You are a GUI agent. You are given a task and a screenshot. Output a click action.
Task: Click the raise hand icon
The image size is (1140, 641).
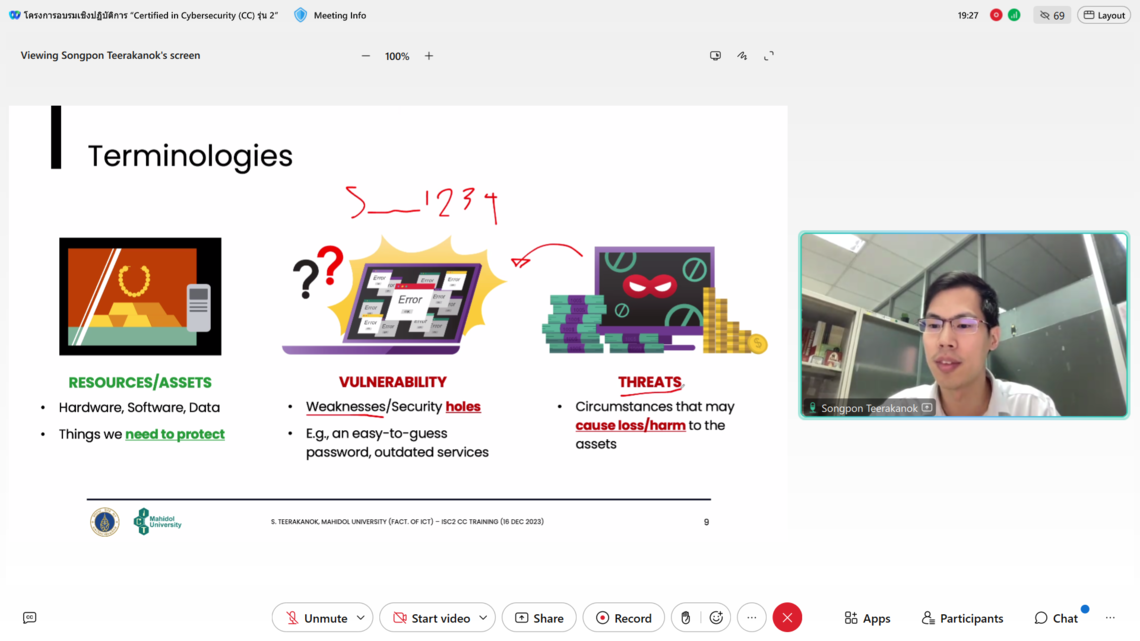coord(685,618)
